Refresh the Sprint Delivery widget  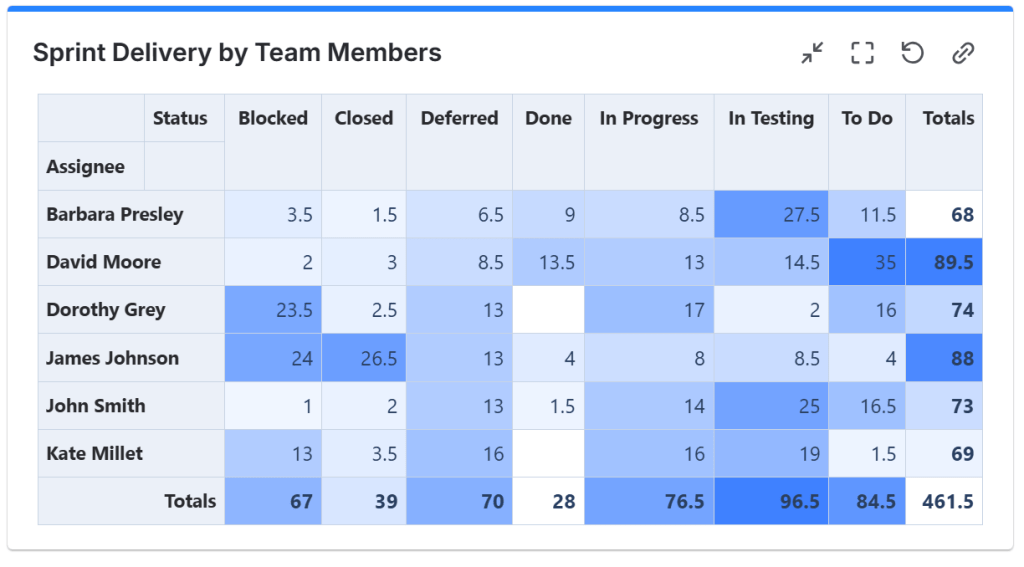click(912, 53)
